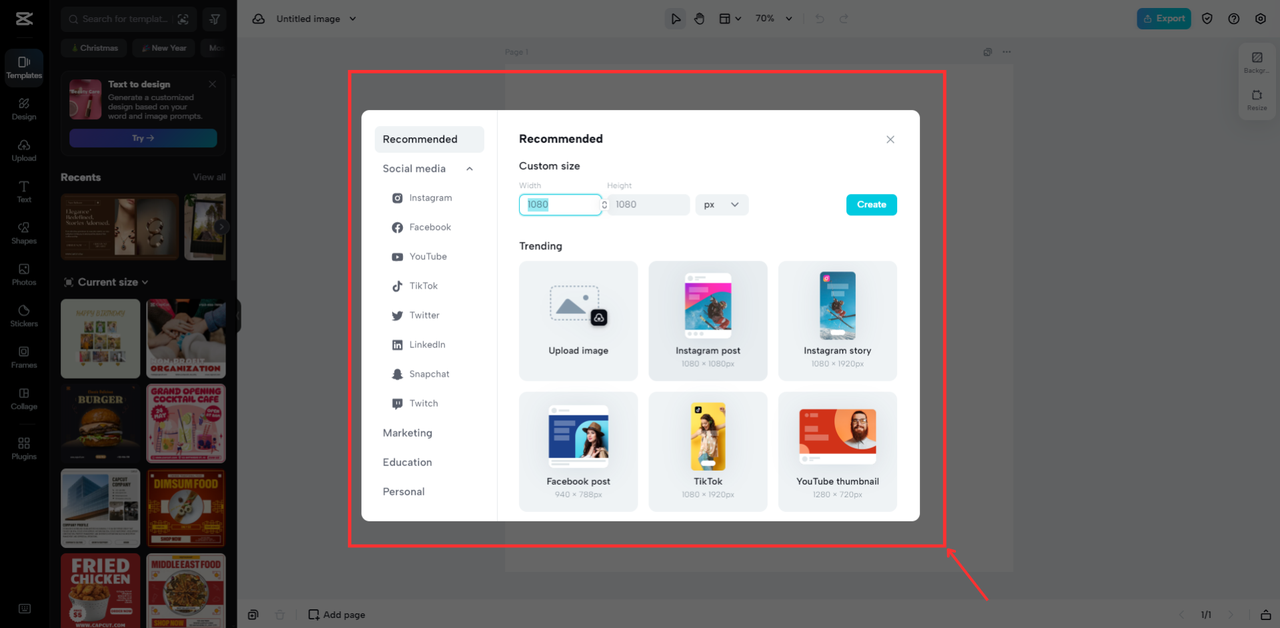This screenshot has width=1280, height=628.
Task: Click Add page in the bottom bar
Action: (337, 615)
